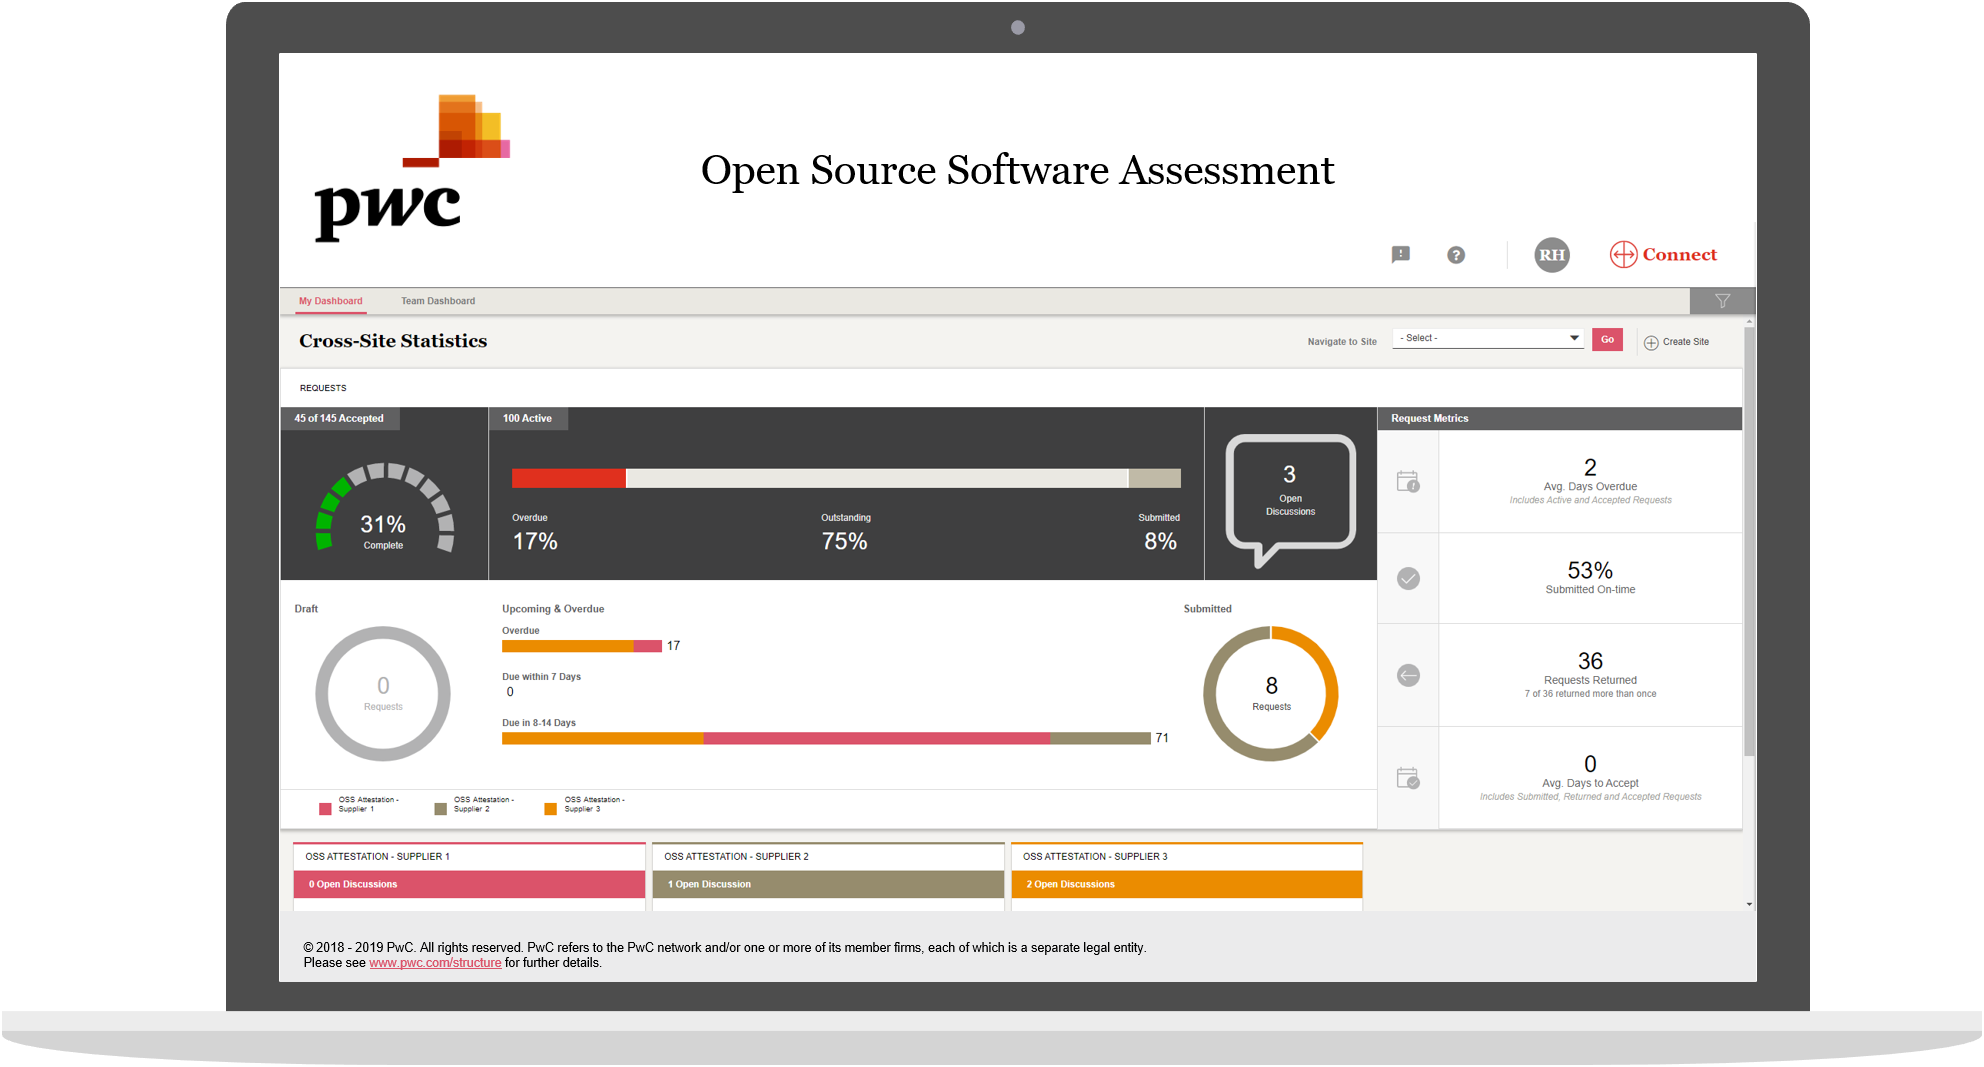Viewport: 1984px width, 1067px height.
Task: Switch to My Dashboard tab
Action: 331,301
